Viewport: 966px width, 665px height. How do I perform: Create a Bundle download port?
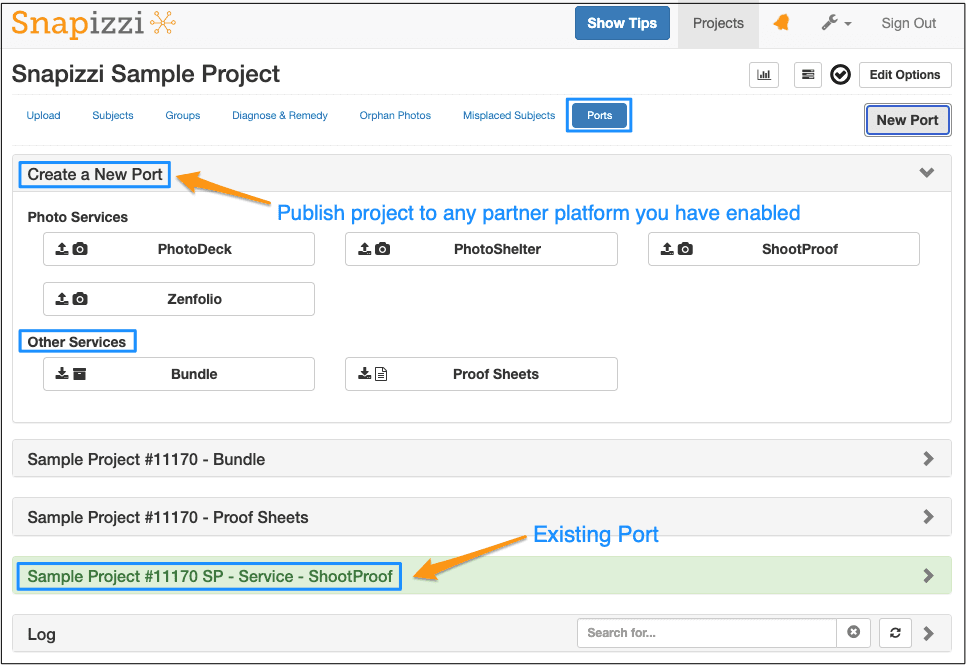pos(179,374)
